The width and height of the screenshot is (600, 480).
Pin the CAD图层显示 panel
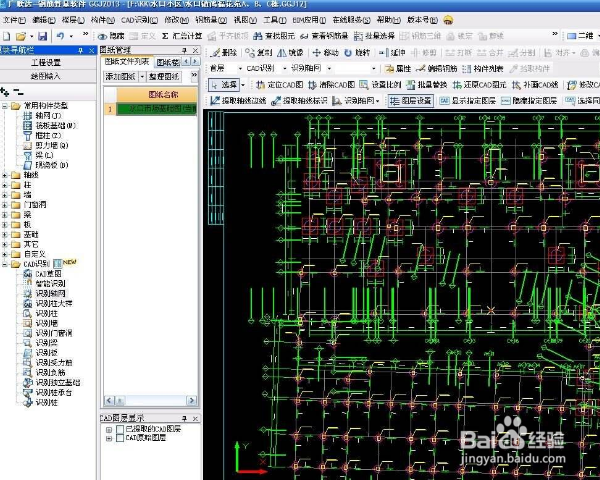(x=184, y=418)
